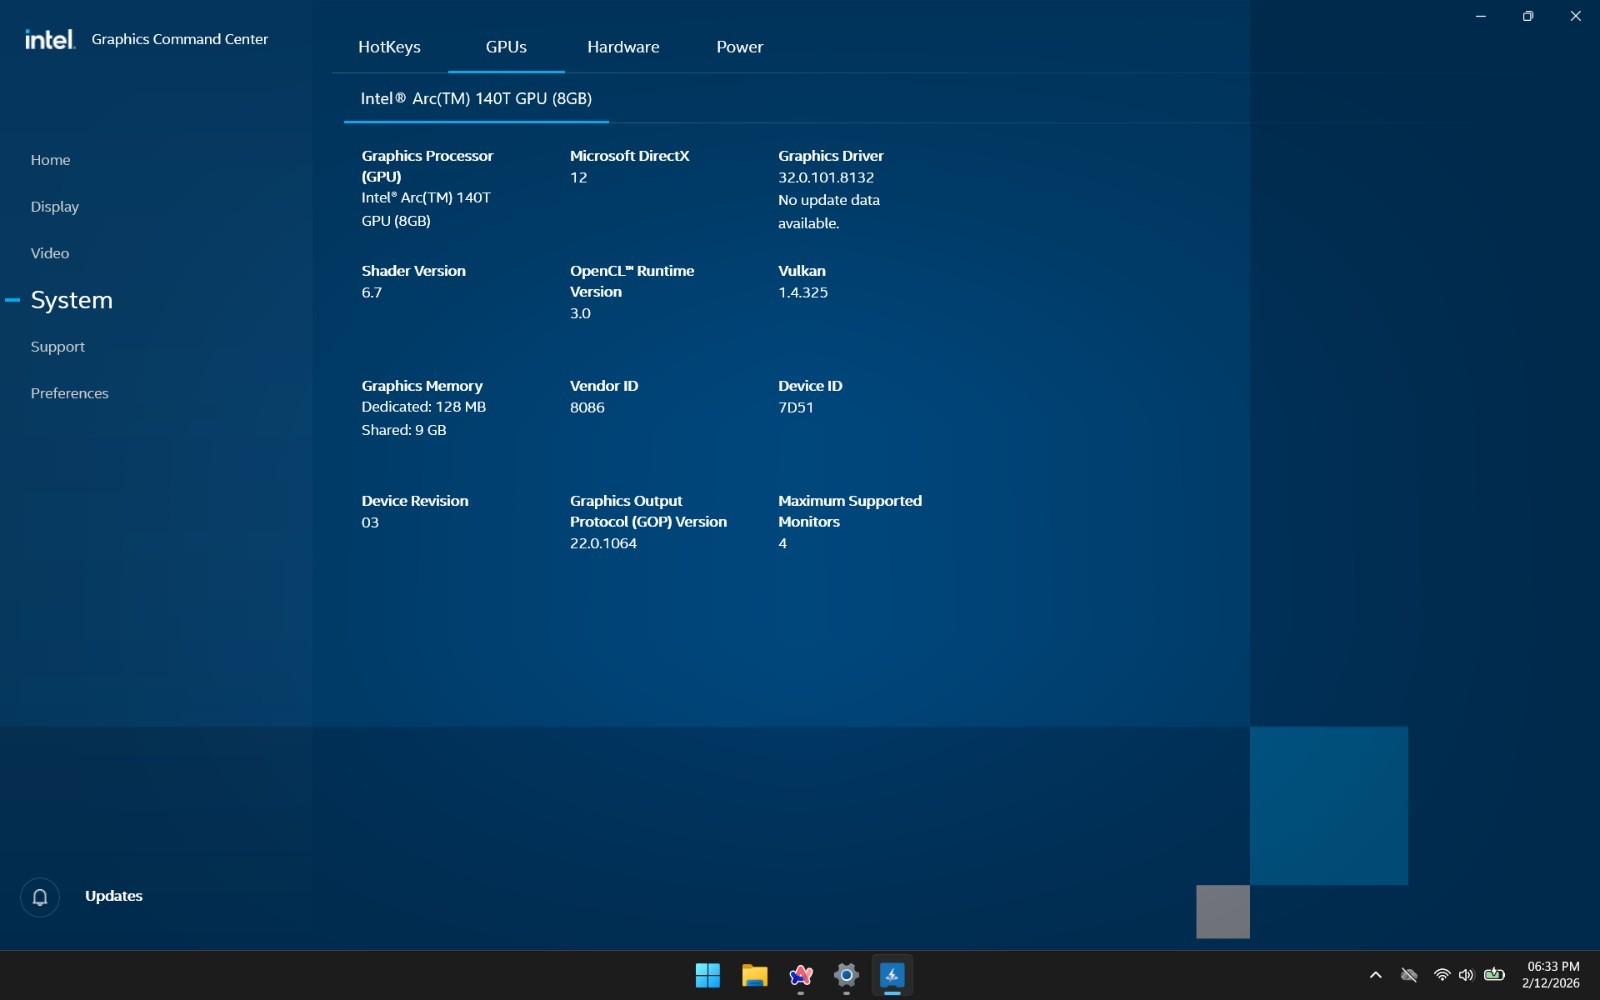Open the colorful Copilot-style taskbar app
The width and height of the screenshot is (1600, 1000).
[x=800, y=975]
